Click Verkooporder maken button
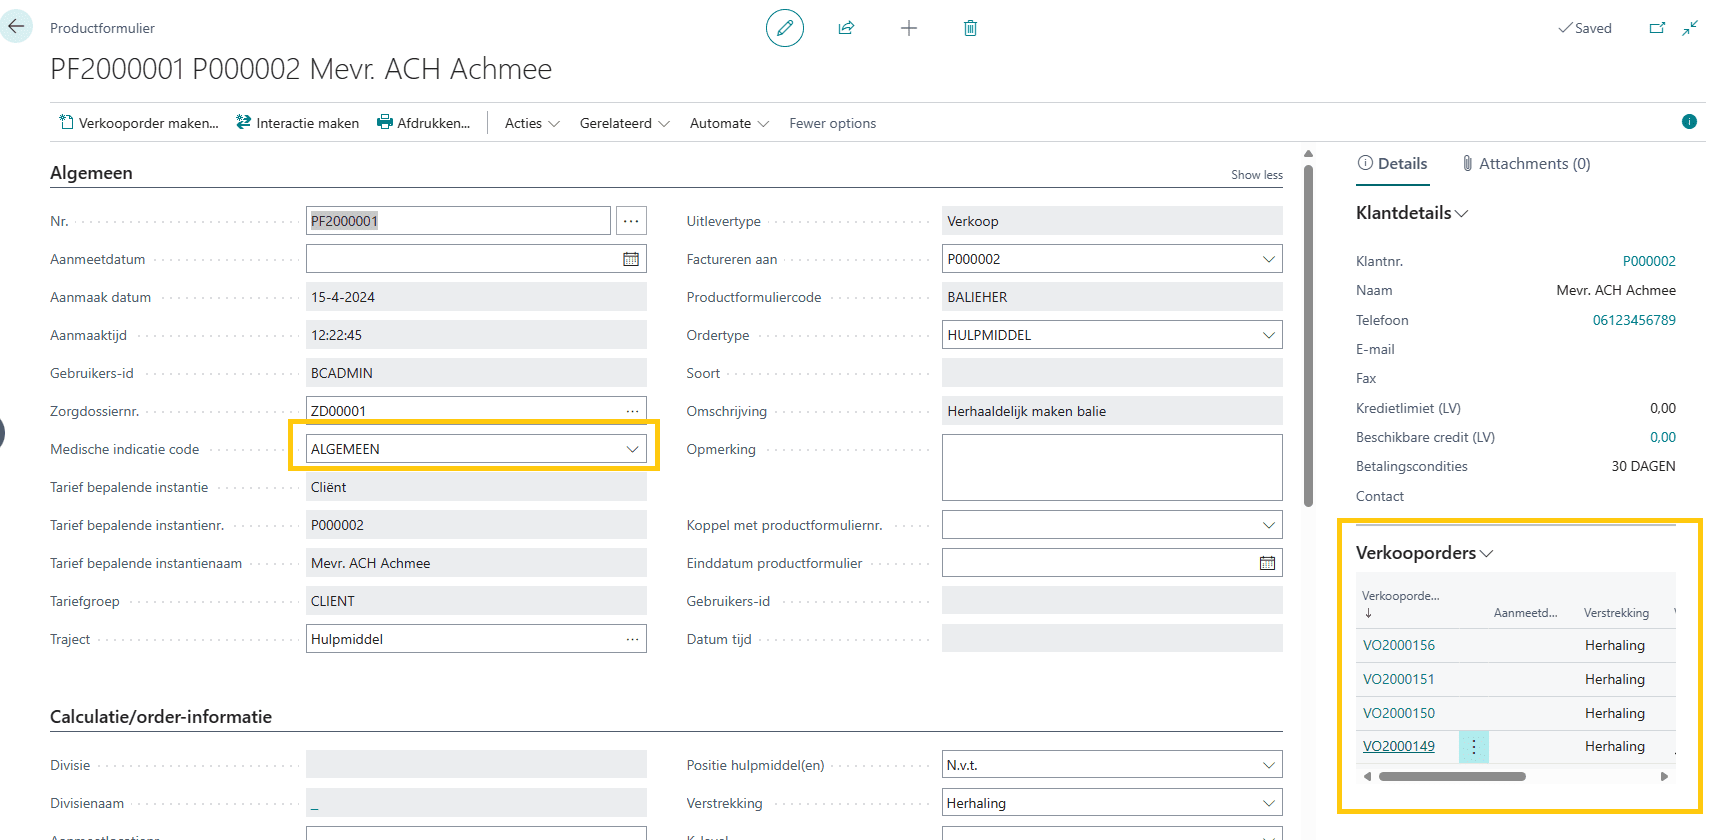Screen dimensions: 1735x840 click(x=139, y=123)
